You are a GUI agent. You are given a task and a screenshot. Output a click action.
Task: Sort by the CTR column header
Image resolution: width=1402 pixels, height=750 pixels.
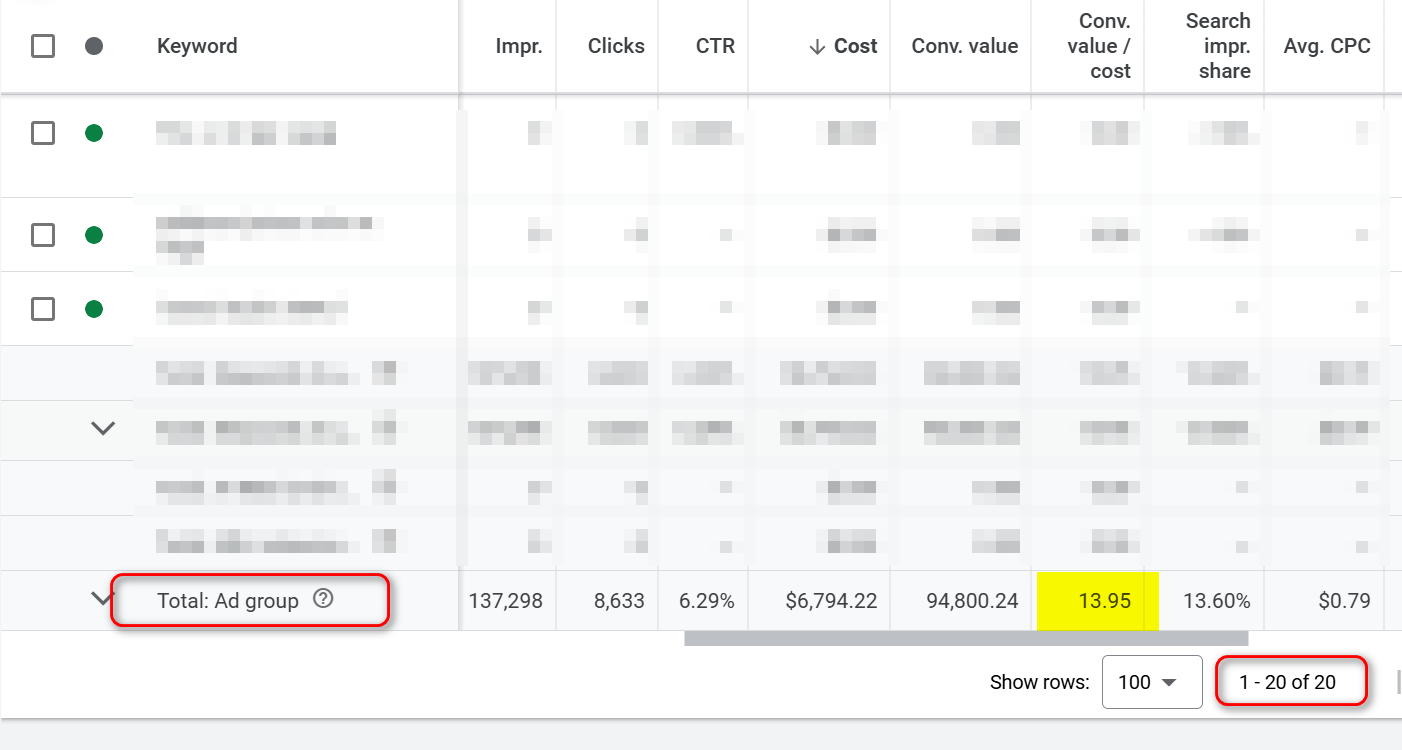716,46
